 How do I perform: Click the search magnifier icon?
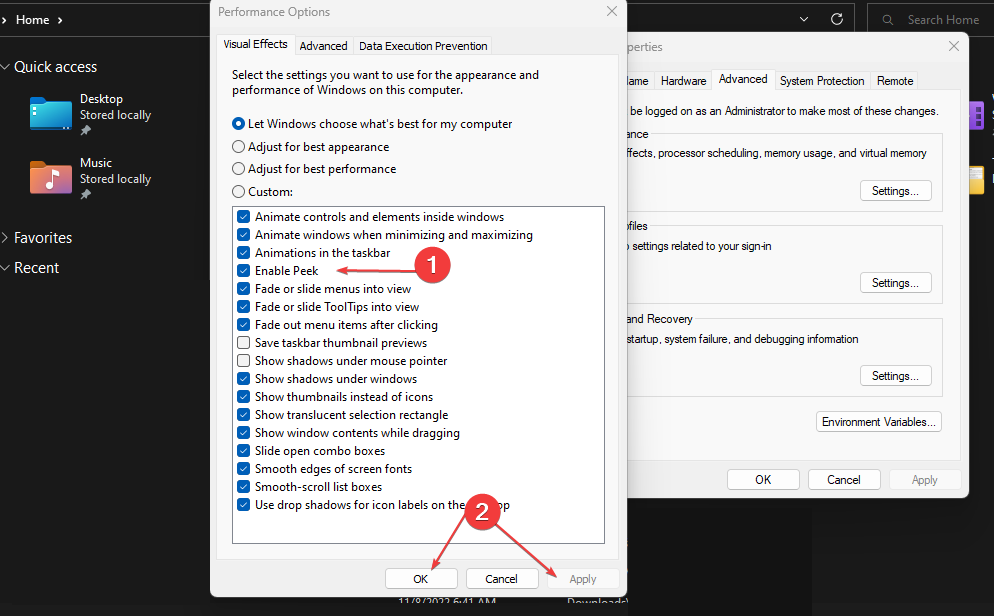click(887, 20)
